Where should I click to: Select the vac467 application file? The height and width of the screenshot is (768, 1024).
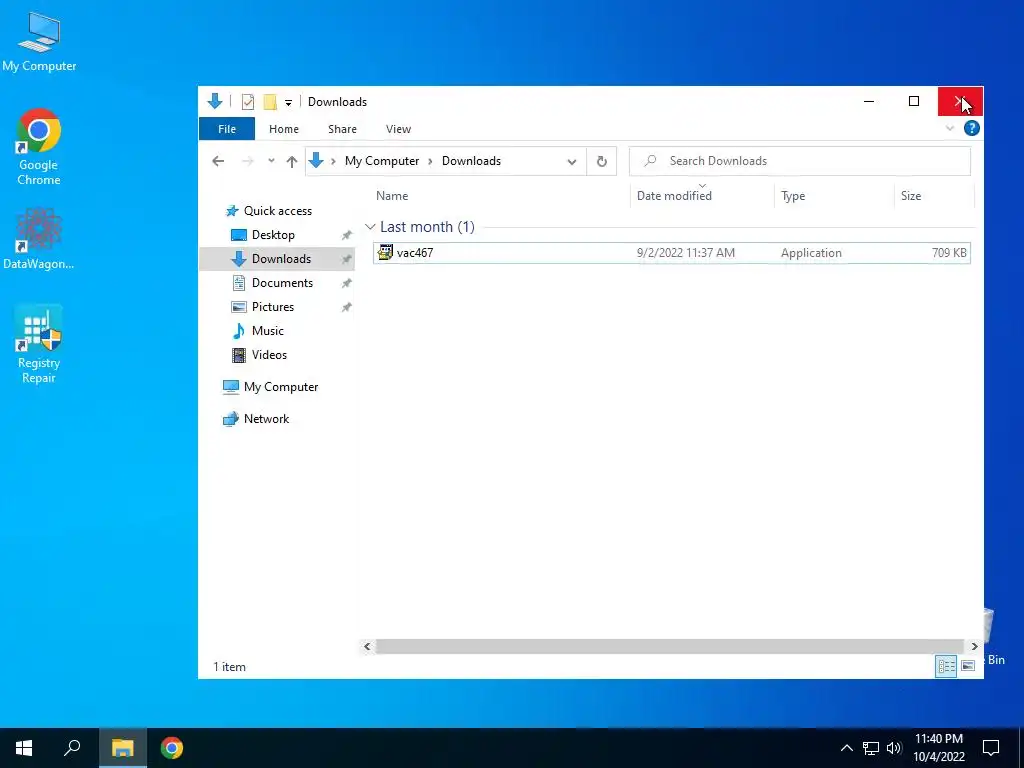[671, 253]
